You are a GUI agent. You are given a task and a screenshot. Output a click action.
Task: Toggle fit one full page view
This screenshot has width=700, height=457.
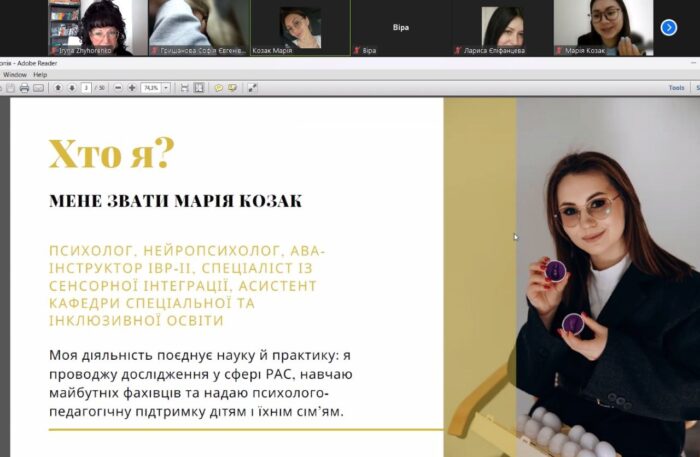point(199,88)
